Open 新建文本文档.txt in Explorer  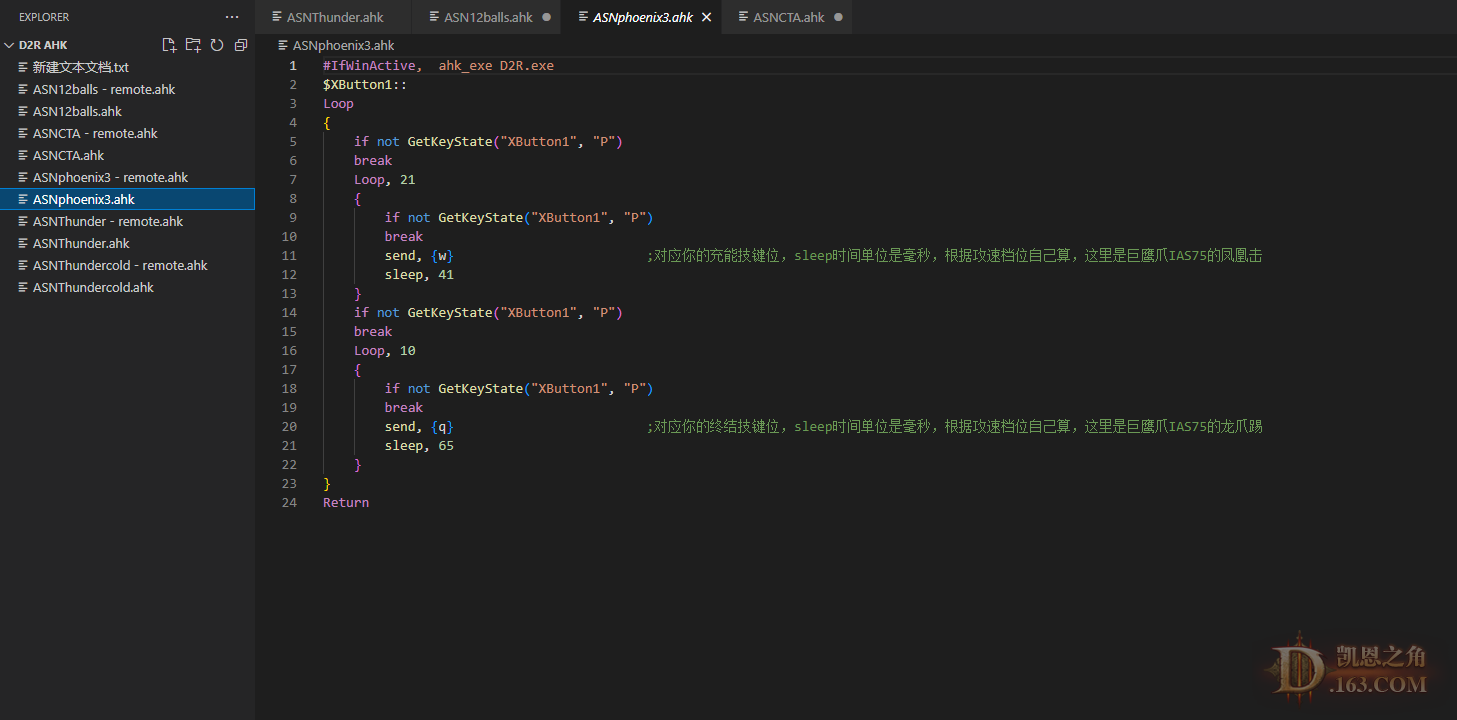[x=128, y=67]
